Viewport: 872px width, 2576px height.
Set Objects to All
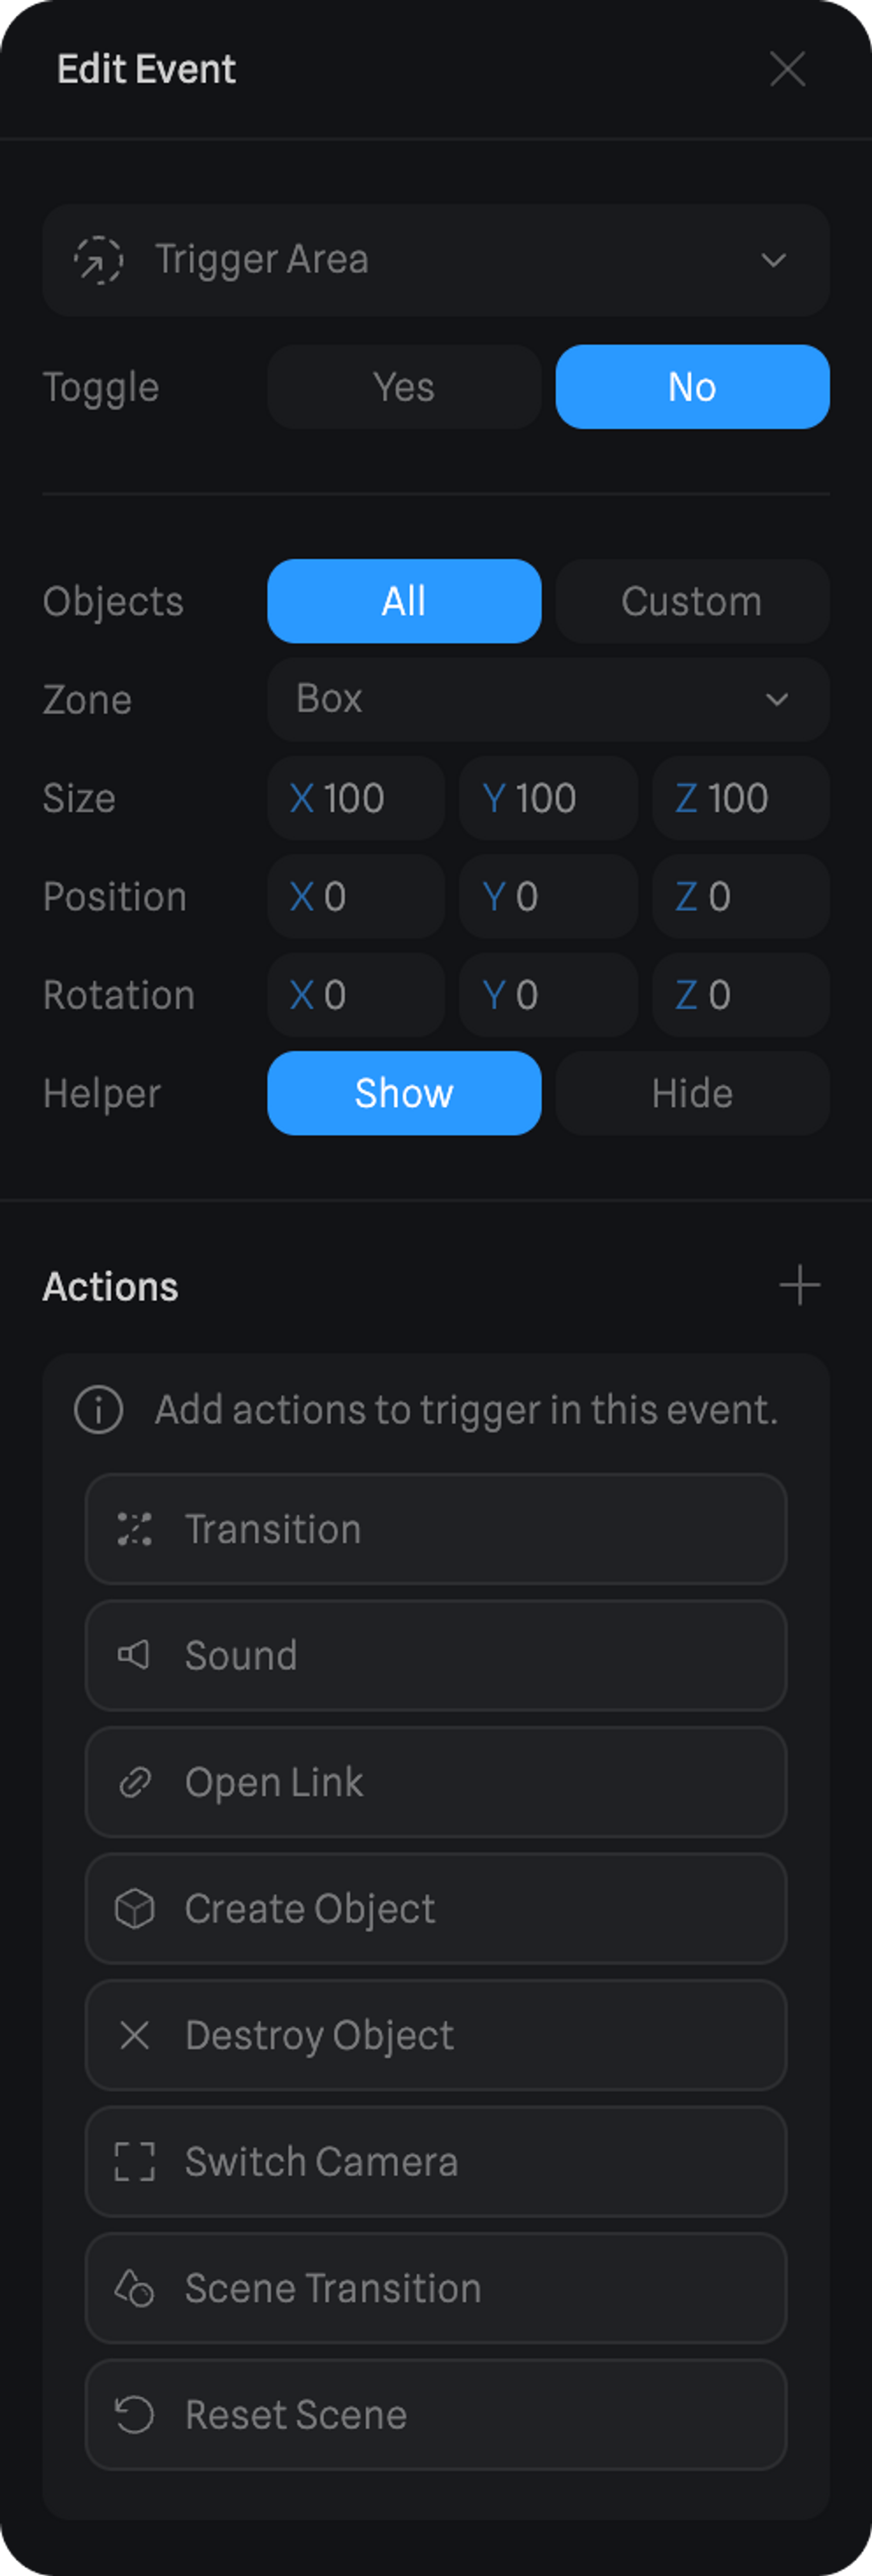pyautogui.click(x=404, y=601)
